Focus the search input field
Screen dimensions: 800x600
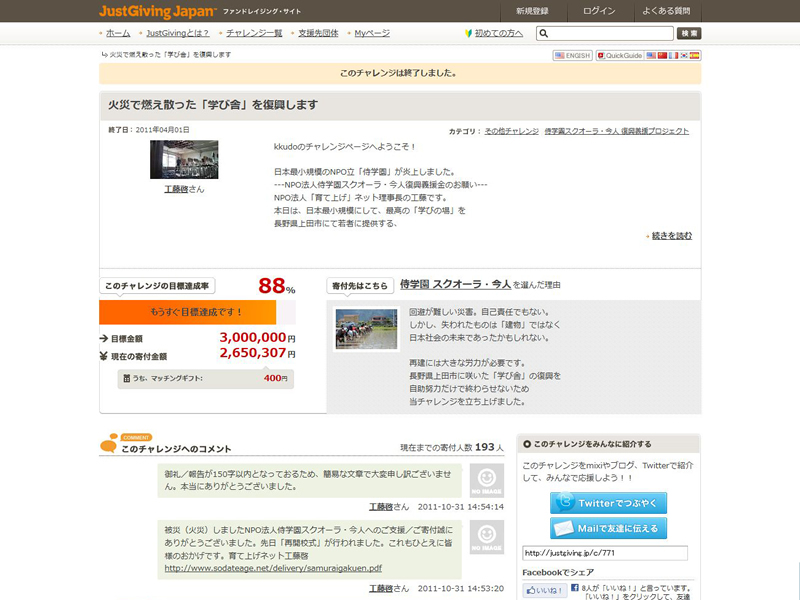pos(612,33)
